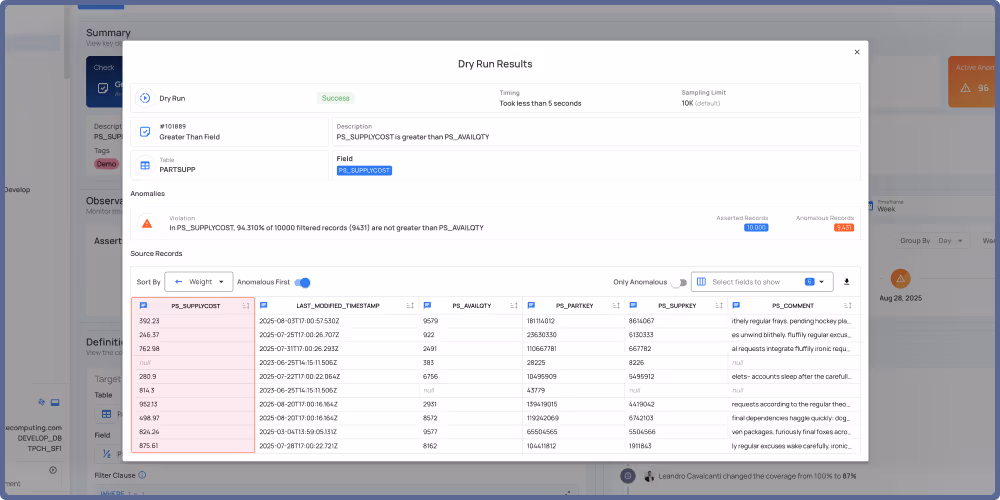Click the cell value 392.23
1000x500 pixels.
147,321
